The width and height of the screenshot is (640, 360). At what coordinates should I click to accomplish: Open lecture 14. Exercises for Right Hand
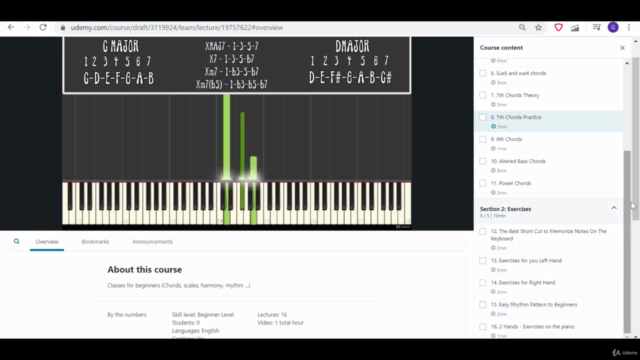[523, 282]
